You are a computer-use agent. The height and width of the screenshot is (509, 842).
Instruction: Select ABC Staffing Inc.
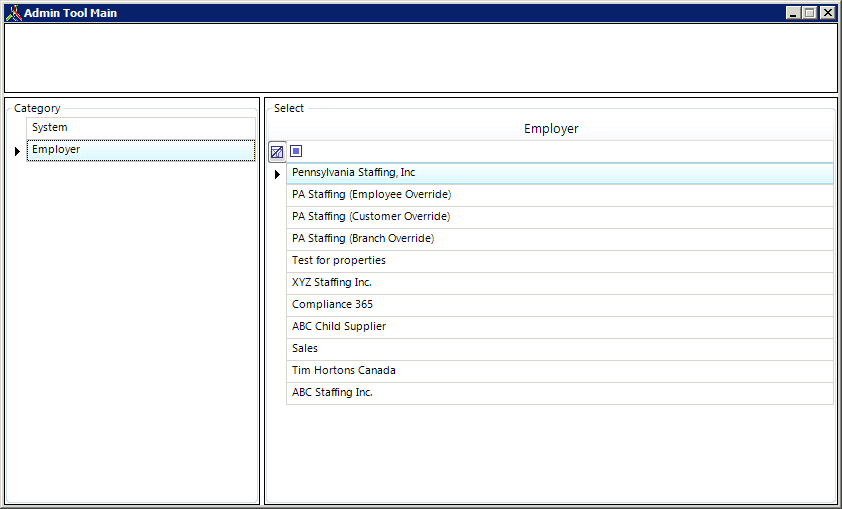click(x=560, y=394)
